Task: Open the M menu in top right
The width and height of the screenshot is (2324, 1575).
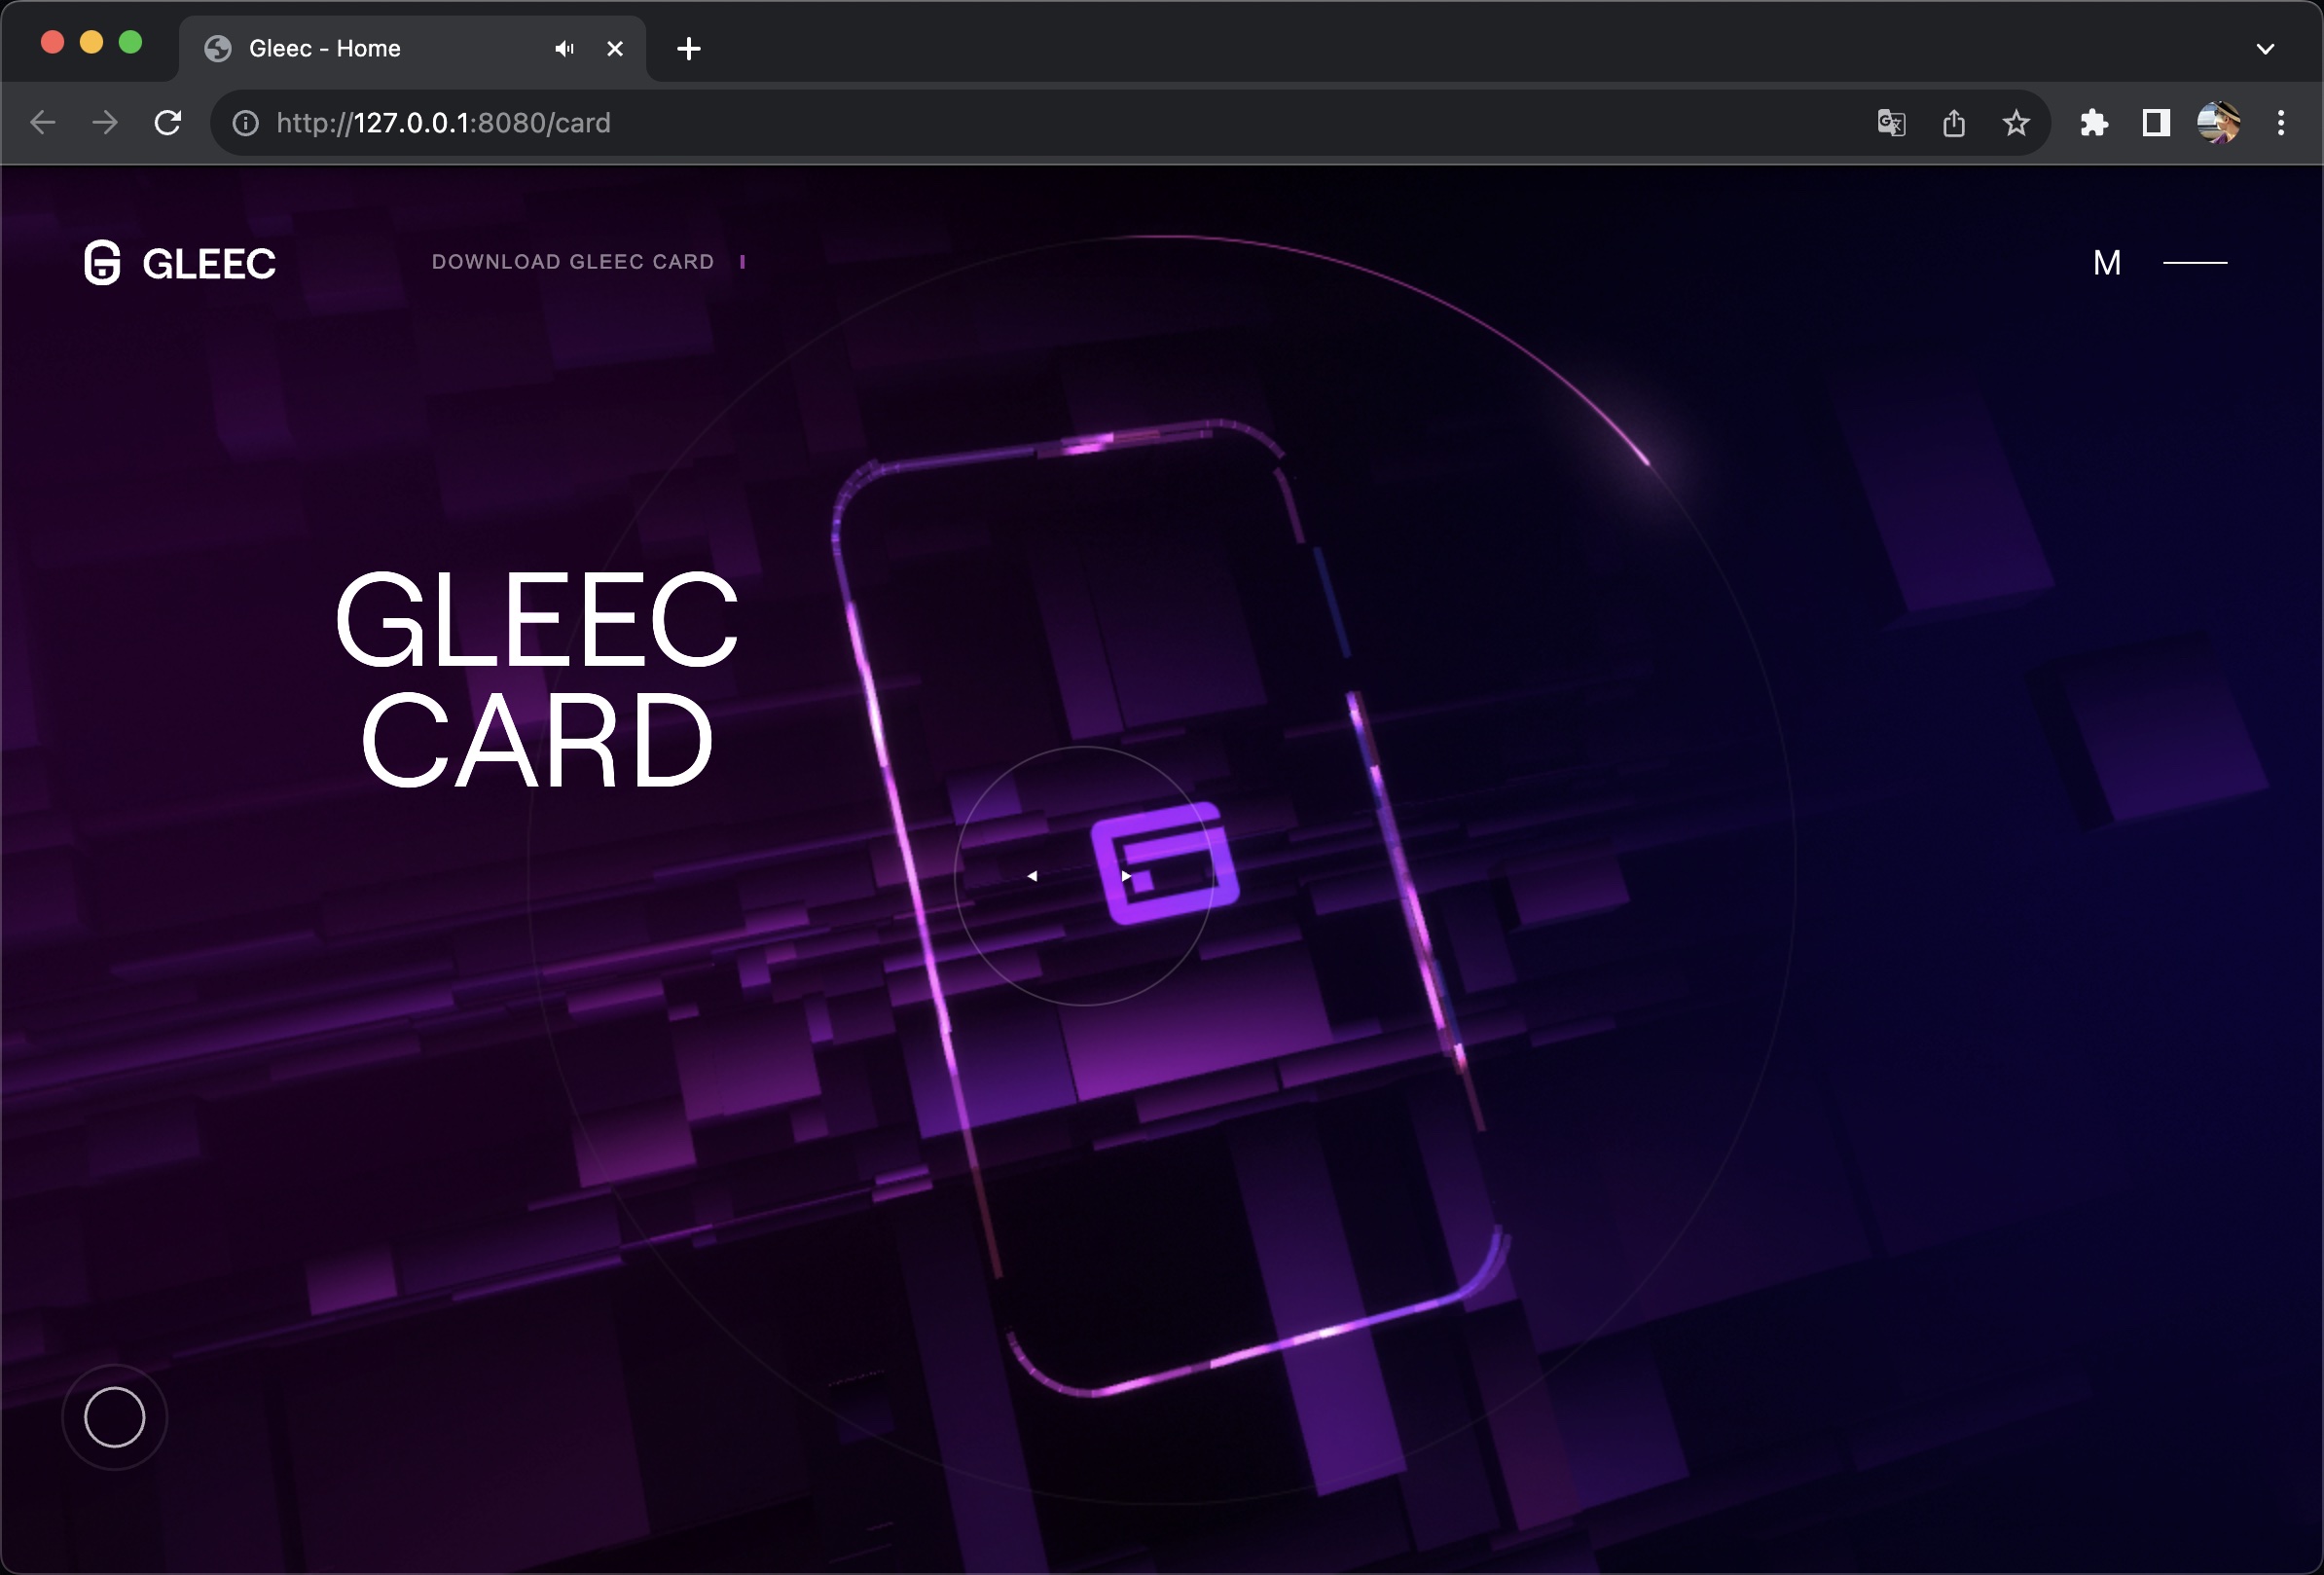Action: (x=2106, y=263)
